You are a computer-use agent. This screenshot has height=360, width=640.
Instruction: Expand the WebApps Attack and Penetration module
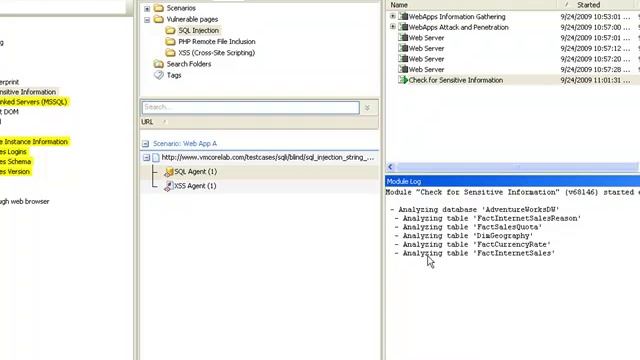392,27
